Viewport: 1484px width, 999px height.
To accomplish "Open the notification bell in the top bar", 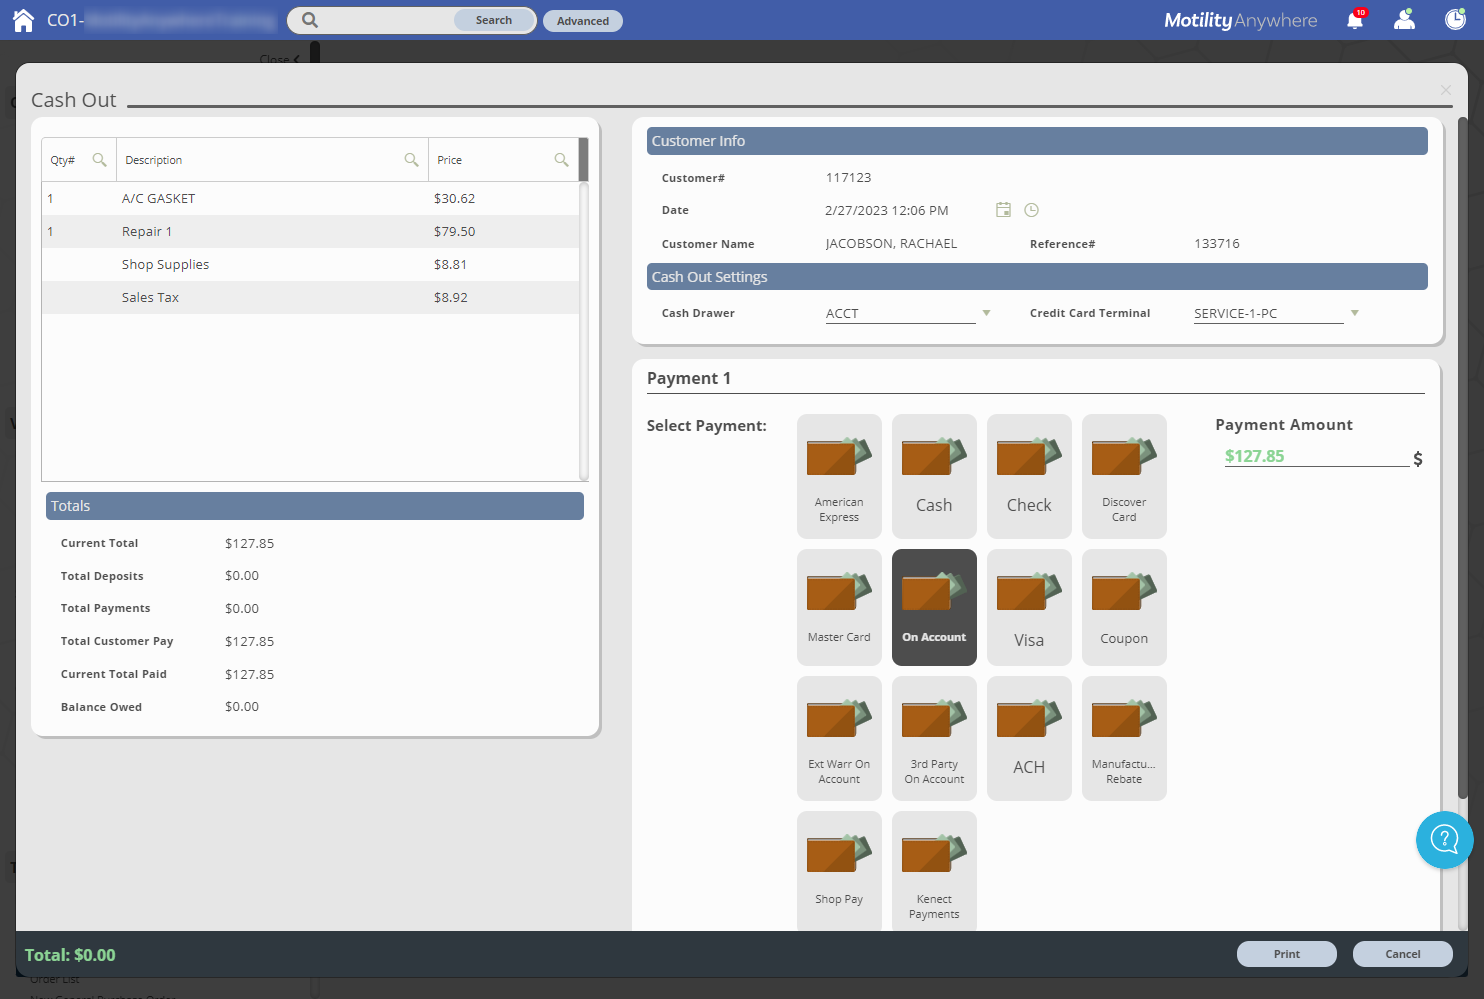I will [x=1355, y=19].
